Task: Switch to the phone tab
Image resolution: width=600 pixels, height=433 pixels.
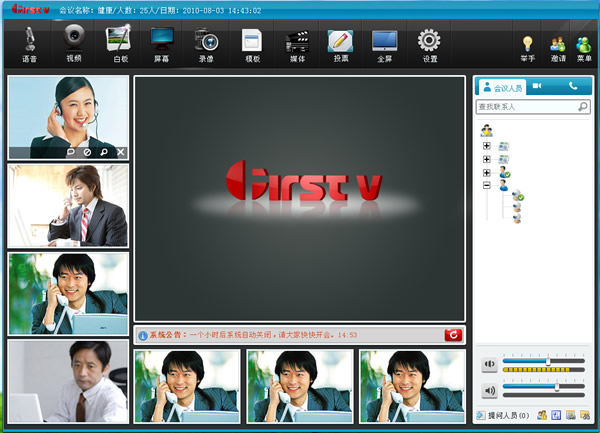Action: click(x=573, y=86)
